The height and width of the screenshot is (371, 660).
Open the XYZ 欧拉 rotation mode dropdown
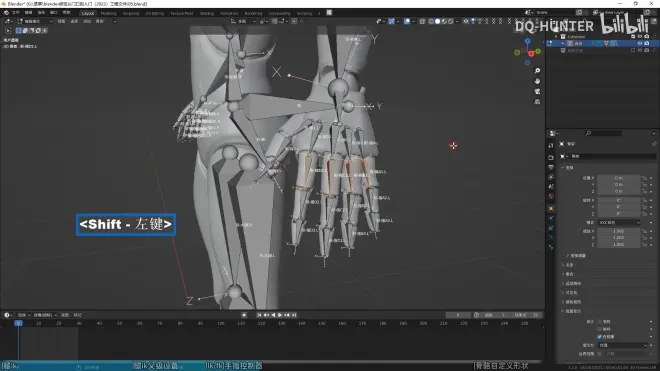(619, 222)
